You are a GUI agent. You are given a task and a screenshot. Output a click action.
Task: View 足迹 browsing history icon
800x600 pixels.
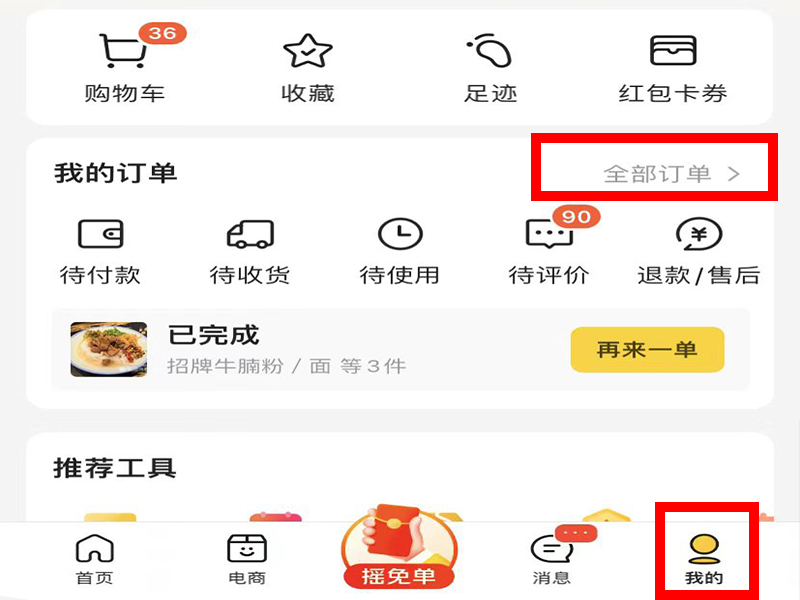[490, 51]
